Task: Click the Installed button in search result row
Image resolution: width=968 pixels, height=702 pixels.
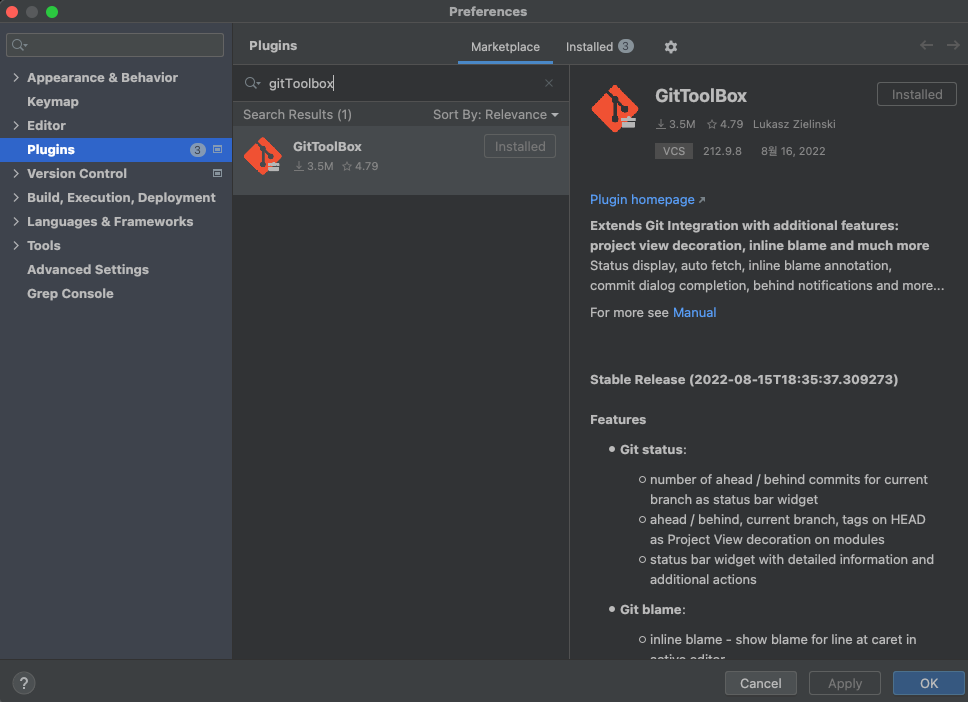Action: (520, 146)
